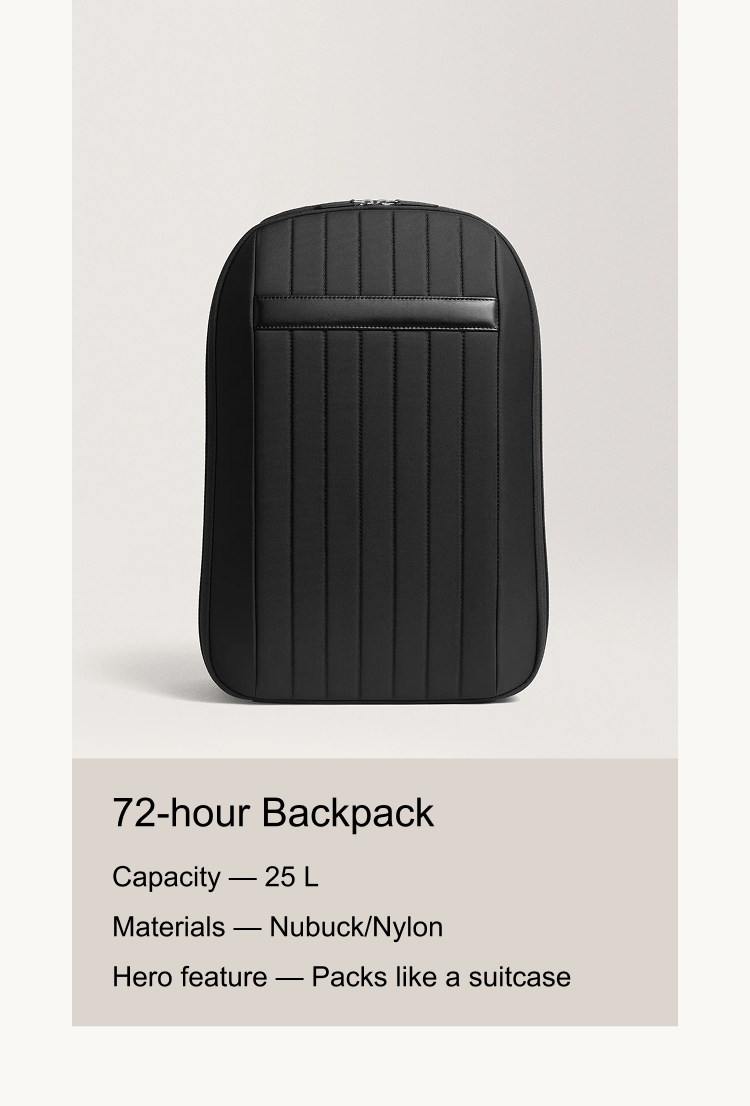Click the zipper pulls atop the backpack
The image size is (750, 1106).
[374, 202]
